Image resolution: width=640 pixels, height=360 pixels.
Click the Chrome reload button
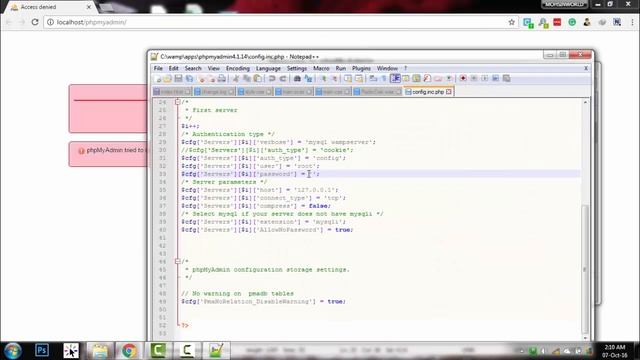(35, 22)
